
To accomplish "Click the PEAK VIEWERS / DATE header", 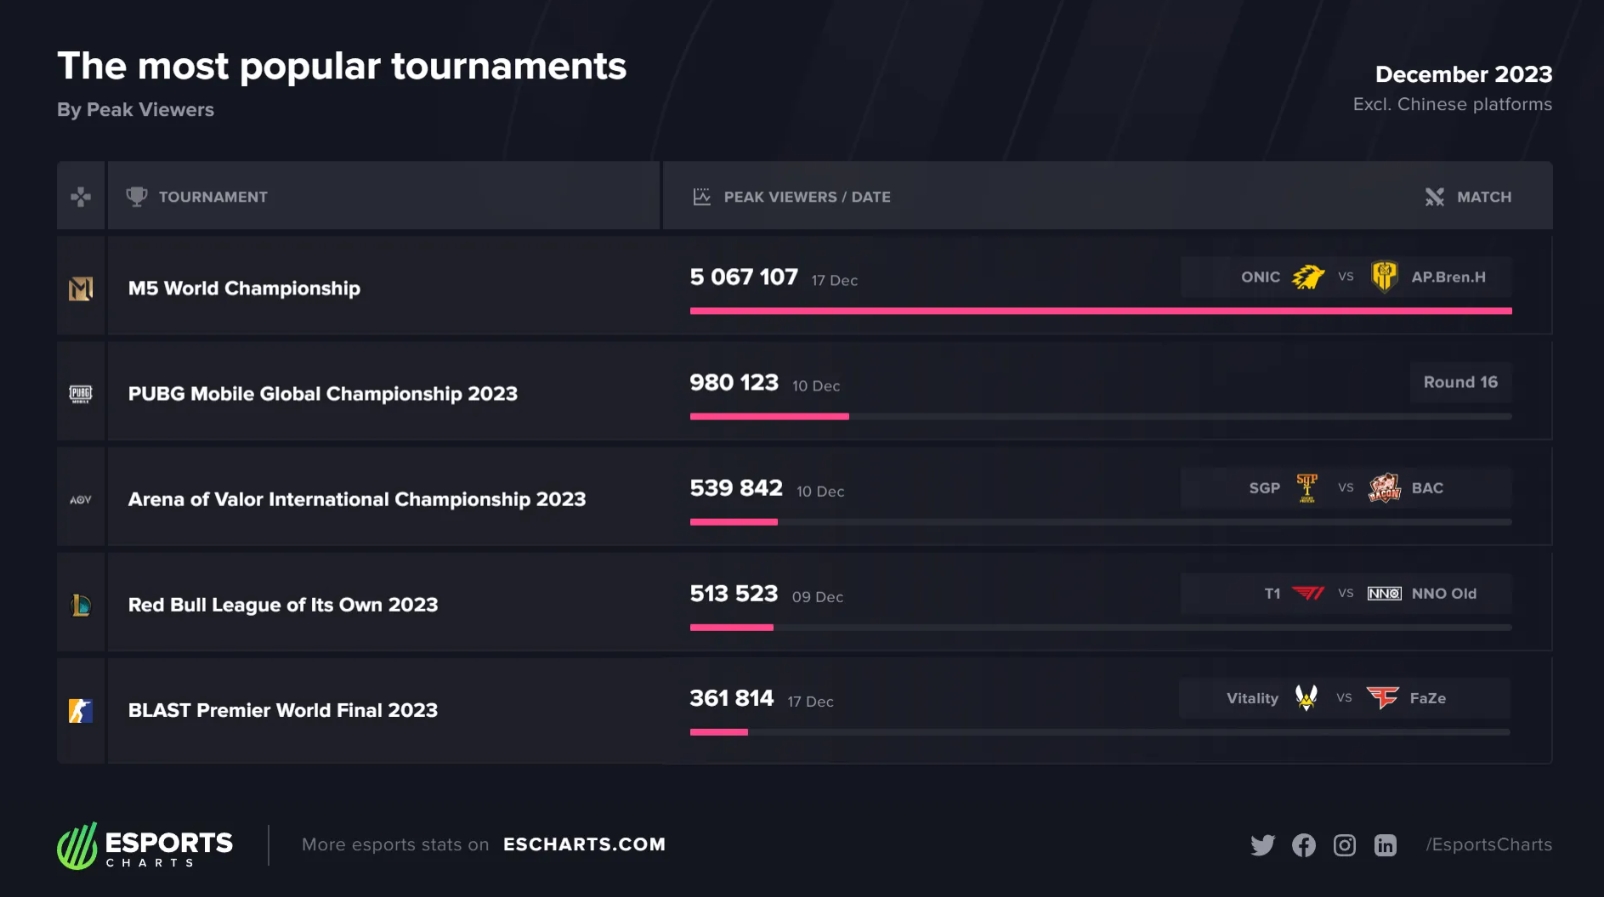I will pyautogui.click(x=806, y=197).
